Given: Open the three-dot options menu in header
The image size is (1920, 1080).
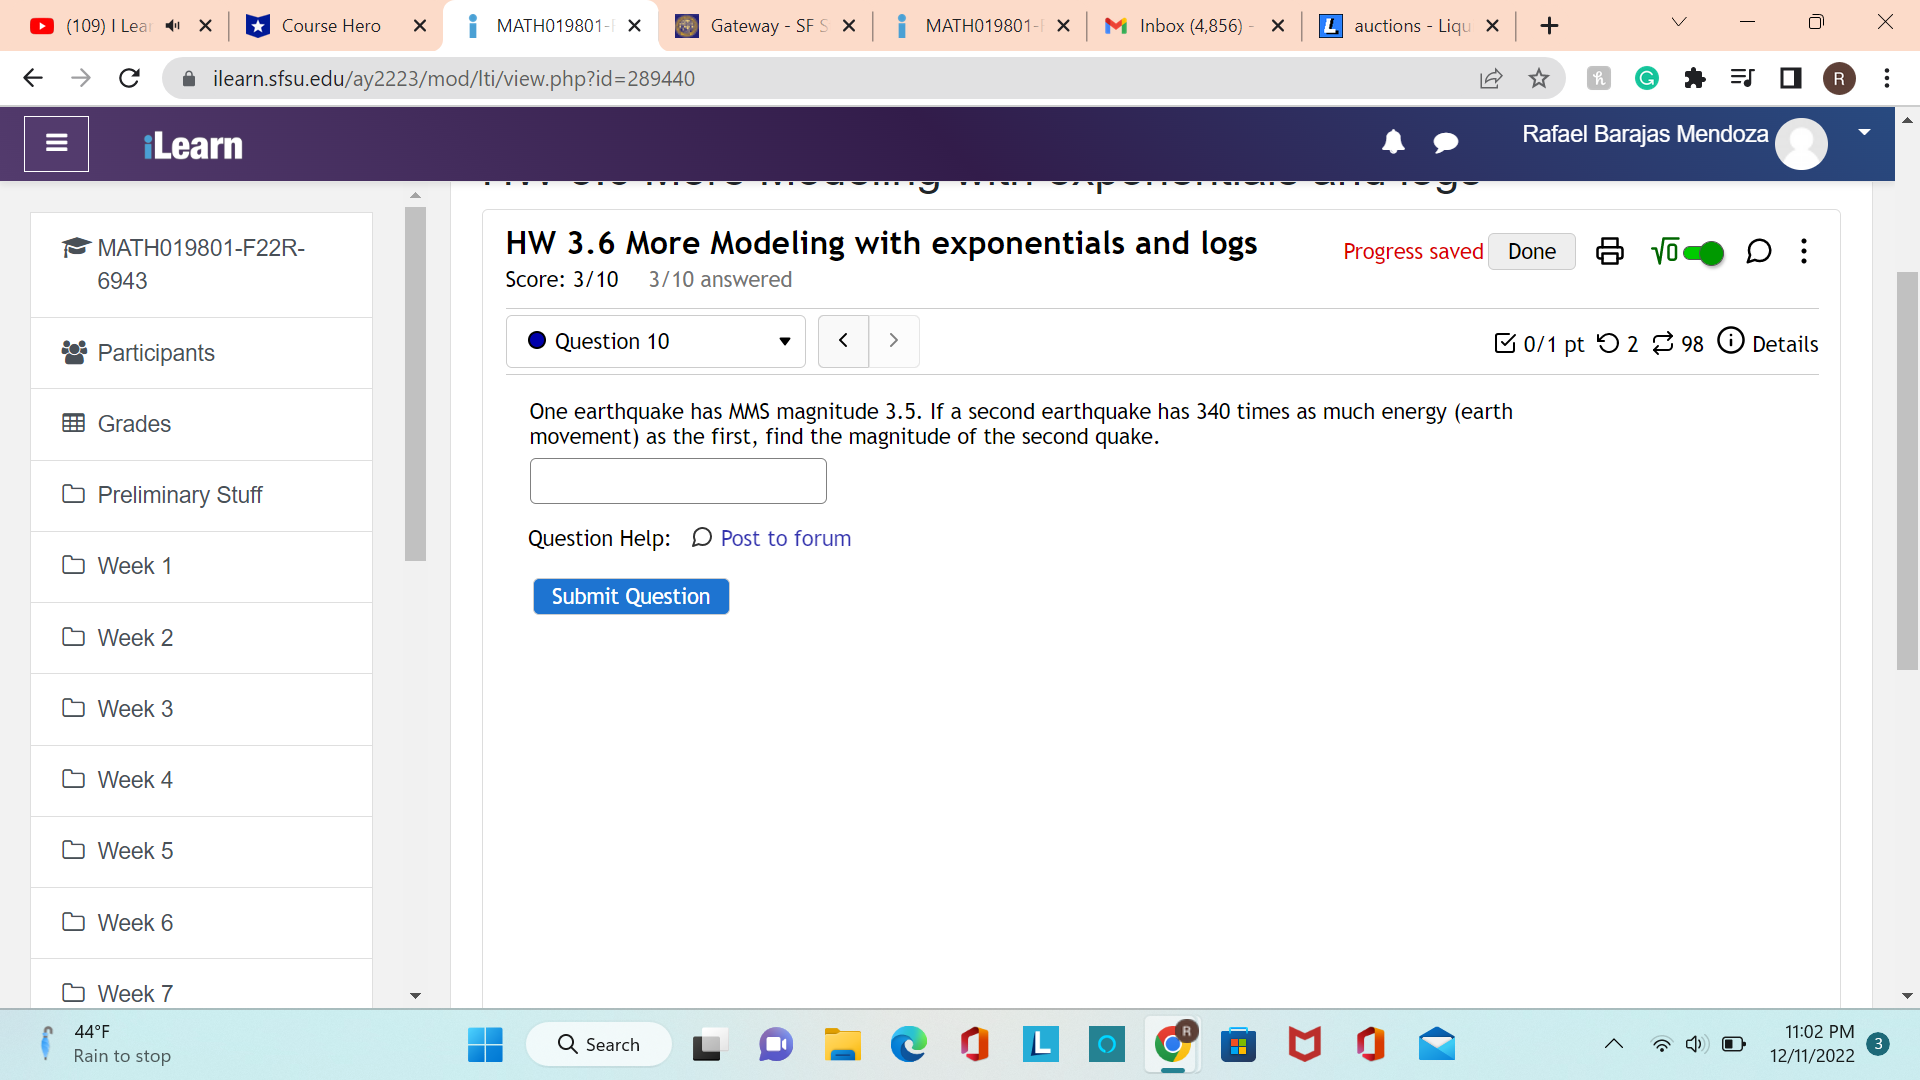Looking at the screenshot, I should pyautogui.click(x=1804, y=251).
